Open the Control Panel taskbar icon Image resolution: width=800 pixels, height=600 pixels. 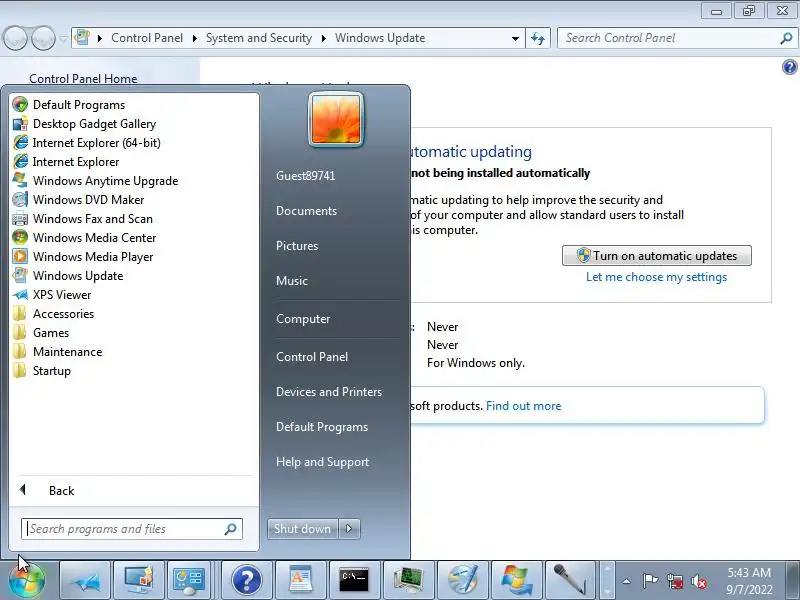(x=189, y=581)
